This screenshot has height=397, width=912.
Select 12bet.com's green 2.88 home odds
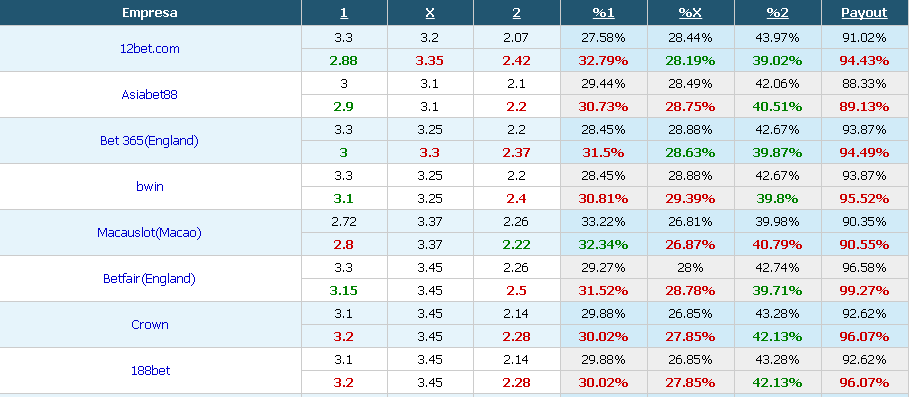[x=344, y=60]
